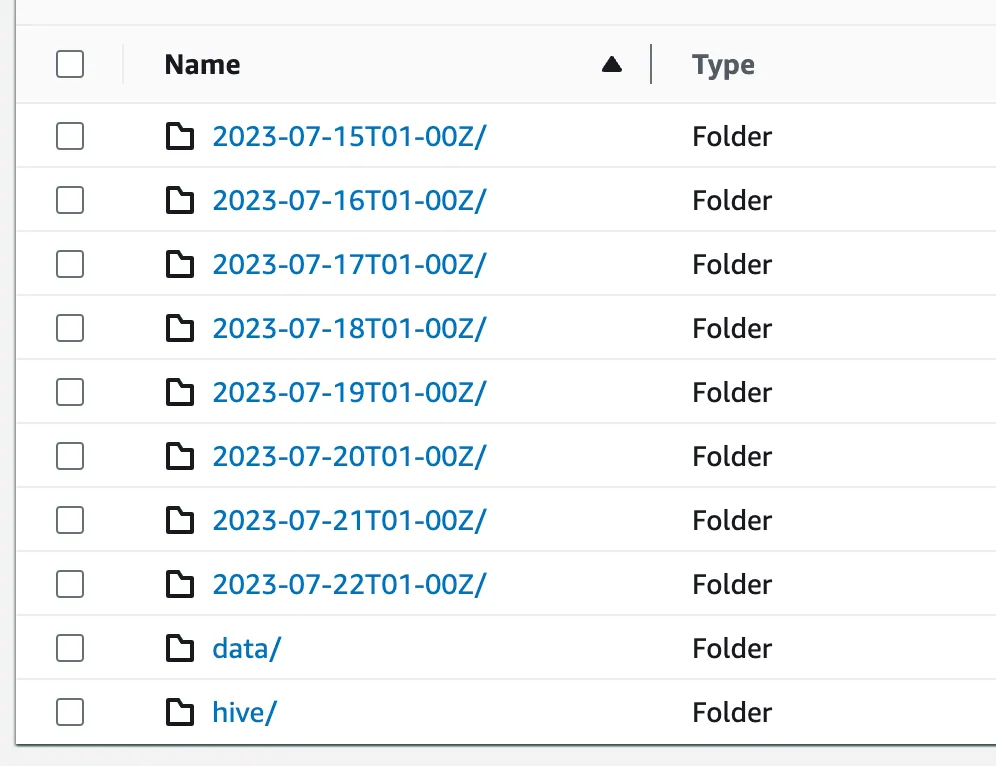Viewport: 996px width, 766px height.
Task: Select the checkbox for 2023-07-16T01-00Z/
Action: click(x=70, y=200)
